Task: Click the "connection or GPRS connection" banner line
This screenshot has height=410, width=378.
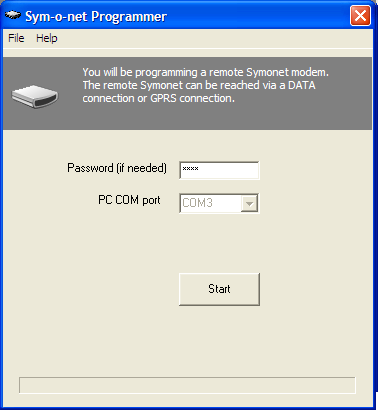Action: coord(159,98)
